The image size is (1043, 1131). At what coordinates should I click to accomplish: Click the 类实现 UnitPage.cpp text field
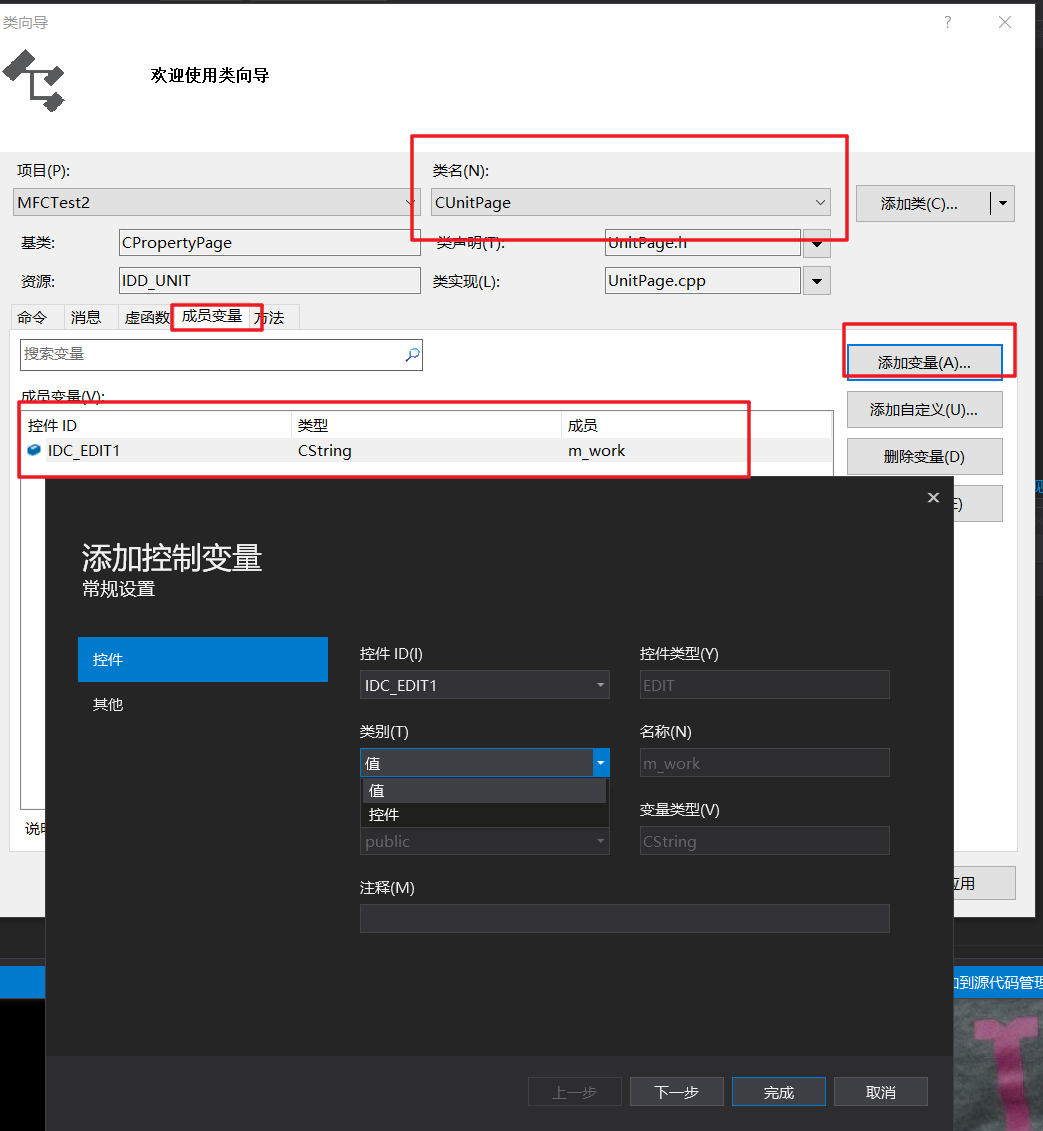[x=703, y=281]
